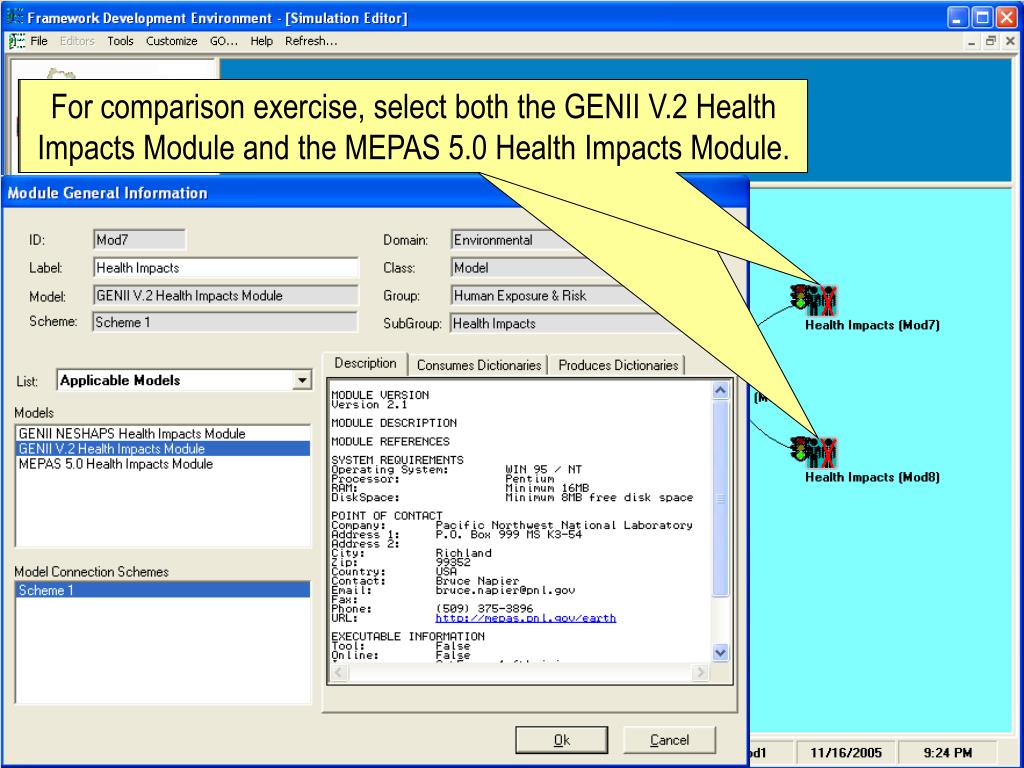Click the description horizontal scroll left arrow
This screenshot has width=1024, height=768.
click(340, 672)
